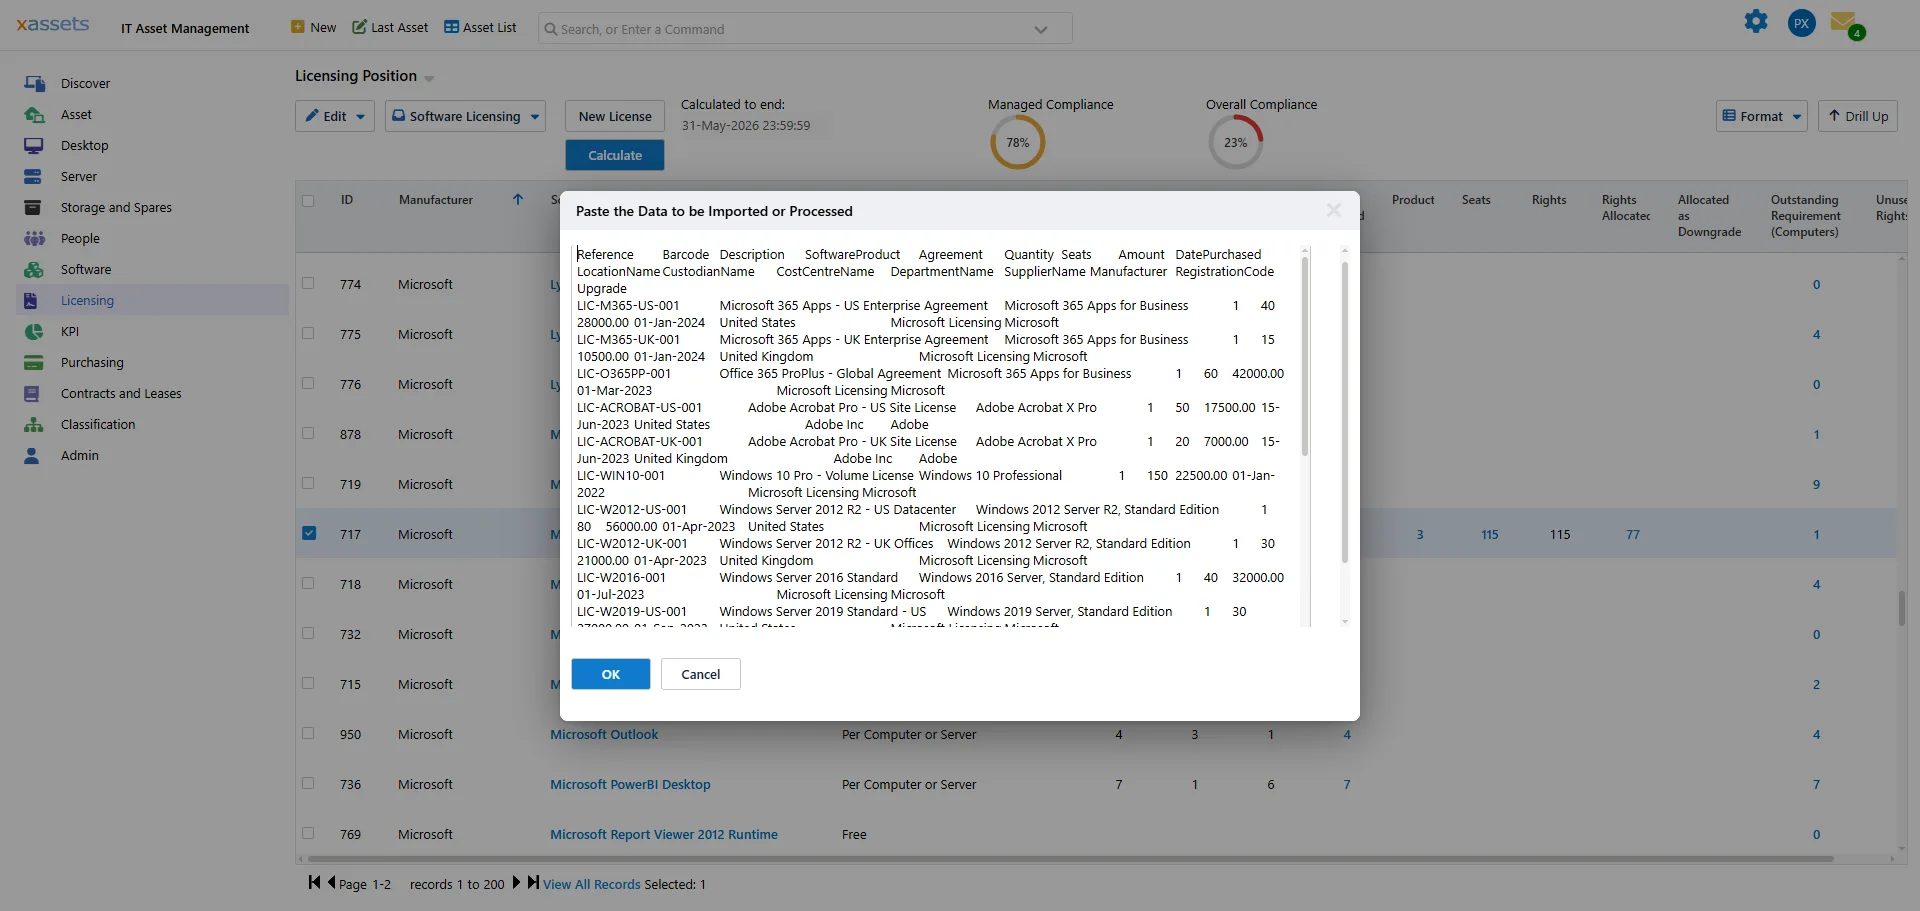Click Cancel in the paste dialog
1920x911 pixels.
701,674
